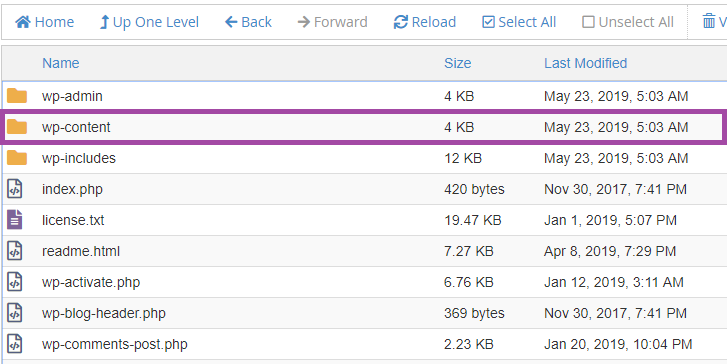Screen dimensions: 727x364
Task: Sort the list by the Size column
Action: (458, 63)
